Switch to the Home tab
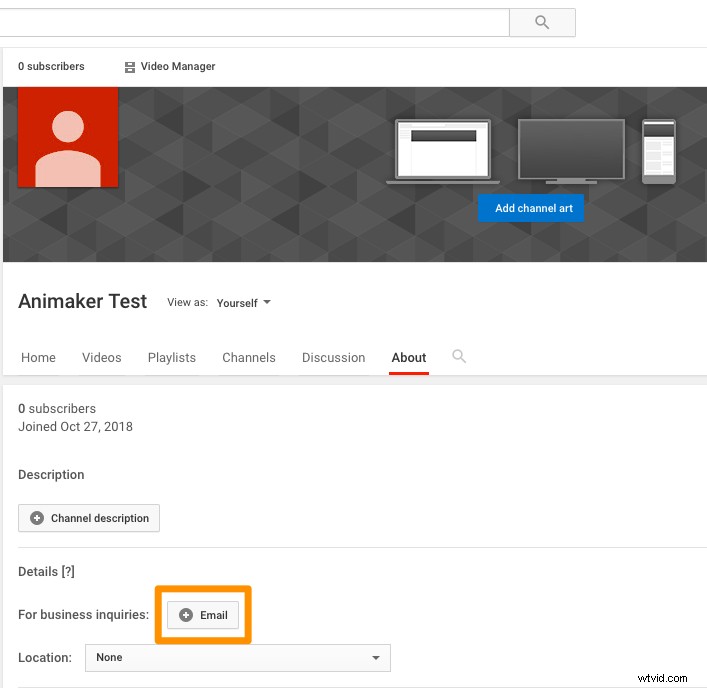This screenshot has width=707, height=688. click(38, 358)
